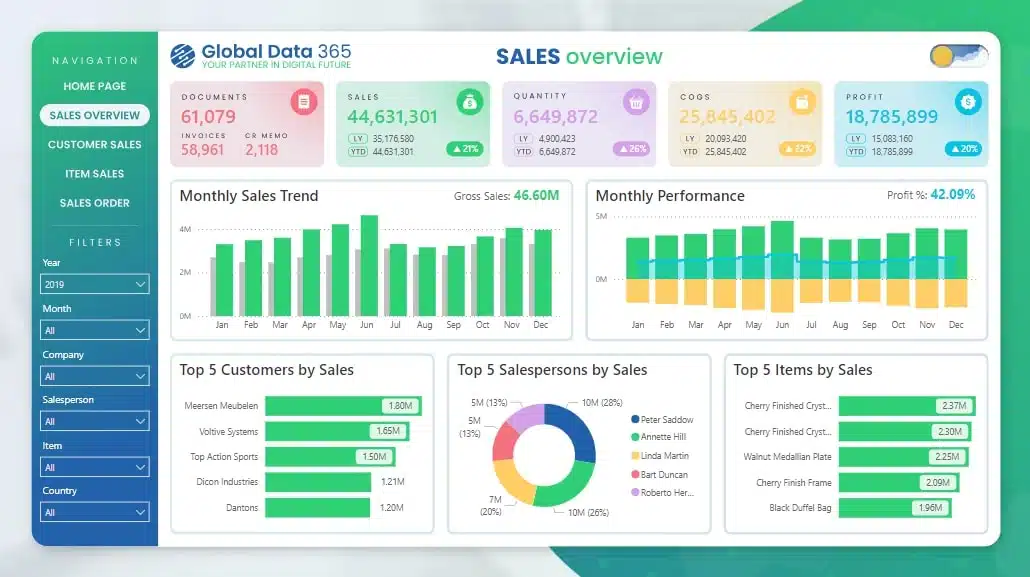Expand the Country filter dropdown
This screenshot has height=577, width=1030.
(95, 513)
